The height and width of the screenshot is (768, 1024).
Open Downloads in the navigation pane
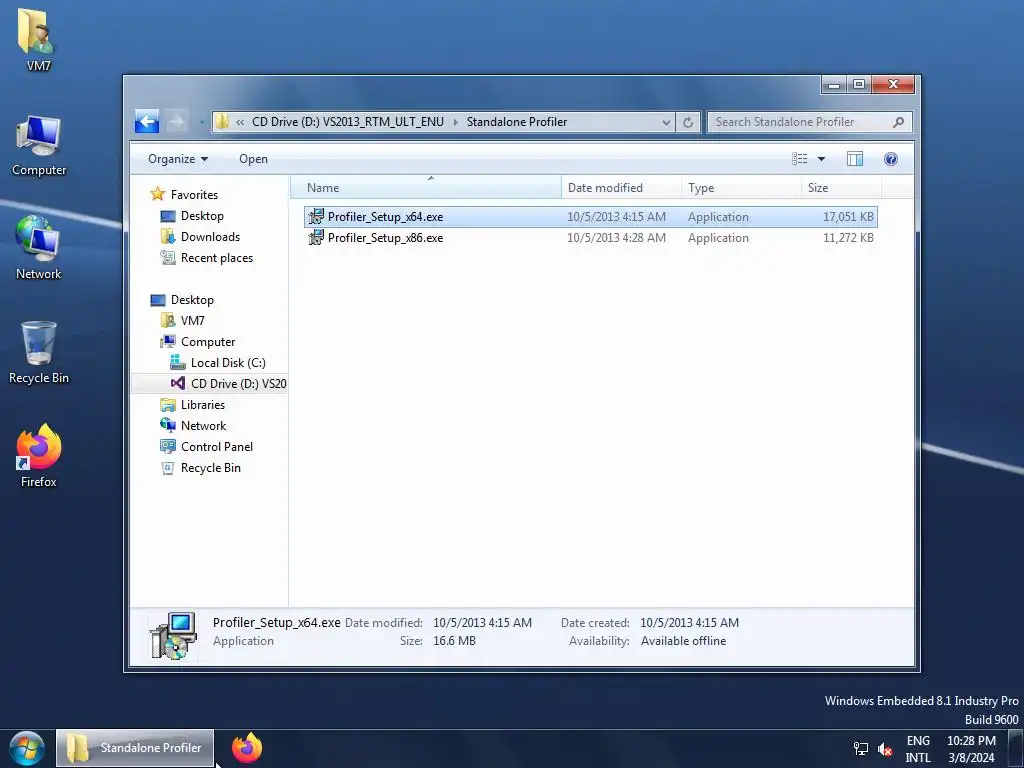point(210,236)
